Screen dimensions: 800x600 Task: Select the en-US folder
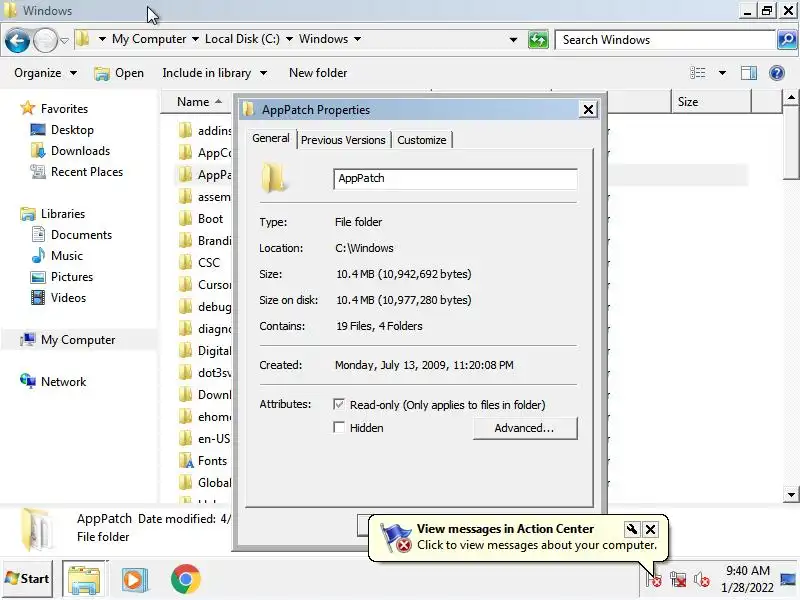pyautogui.click(x=214, y=439)
